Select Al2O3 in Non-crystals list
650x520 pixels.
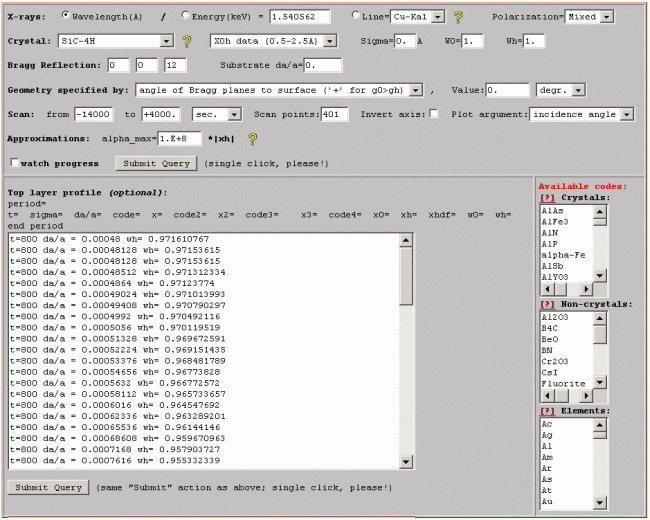point(555,317)
